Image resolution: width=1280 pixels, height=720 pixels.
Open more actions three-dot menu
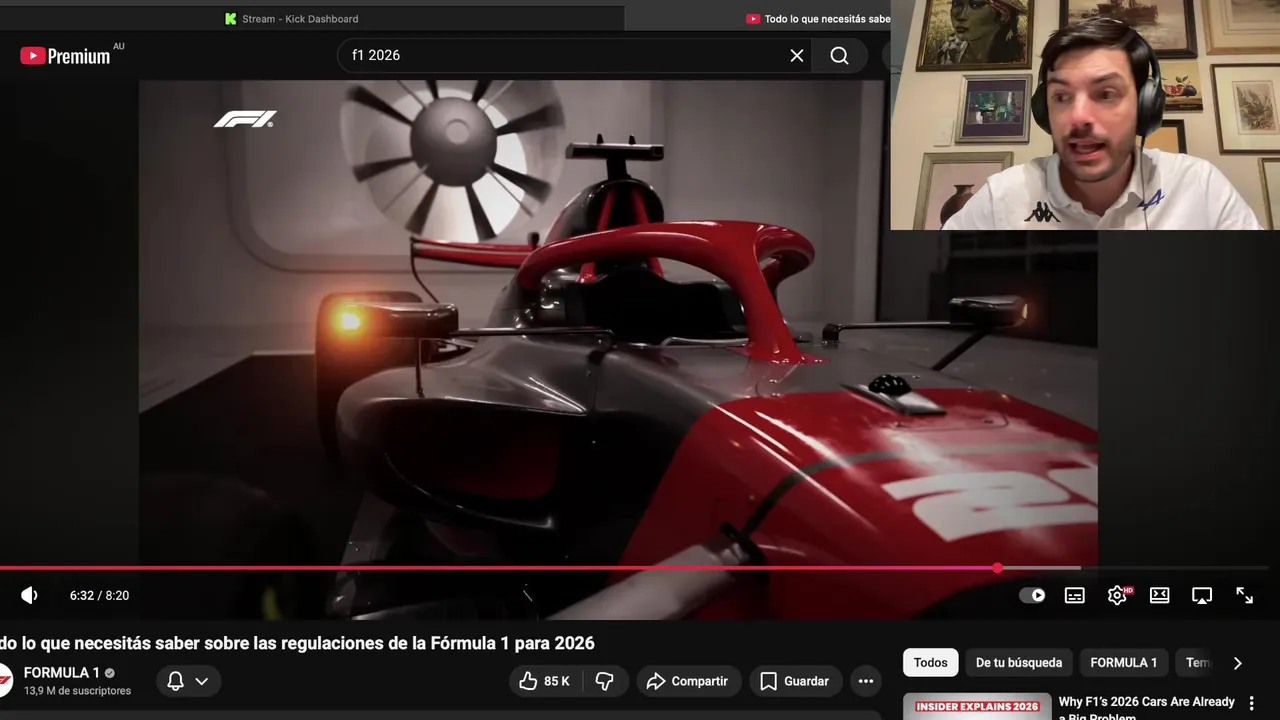(866, 681)
